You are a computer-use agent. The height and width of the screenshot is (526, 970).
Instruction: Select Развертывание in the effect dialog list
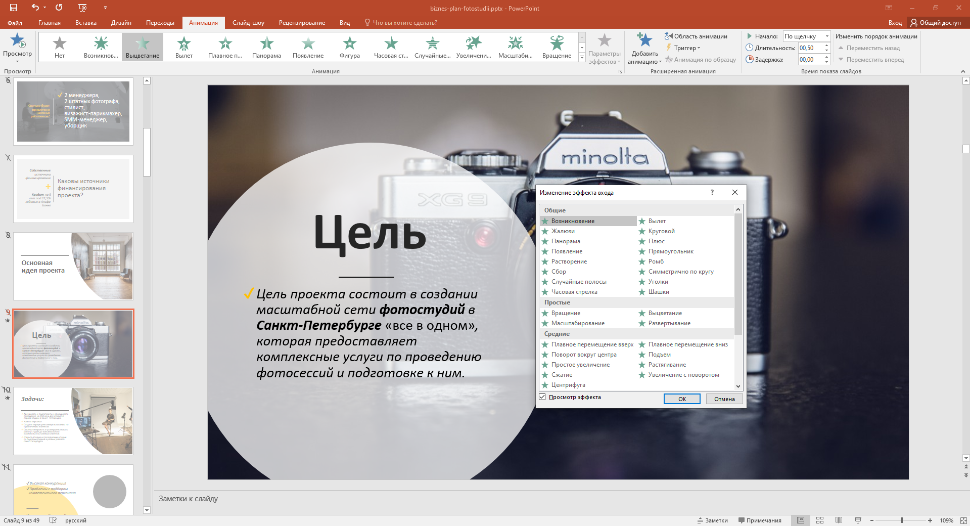pos(665,323)
